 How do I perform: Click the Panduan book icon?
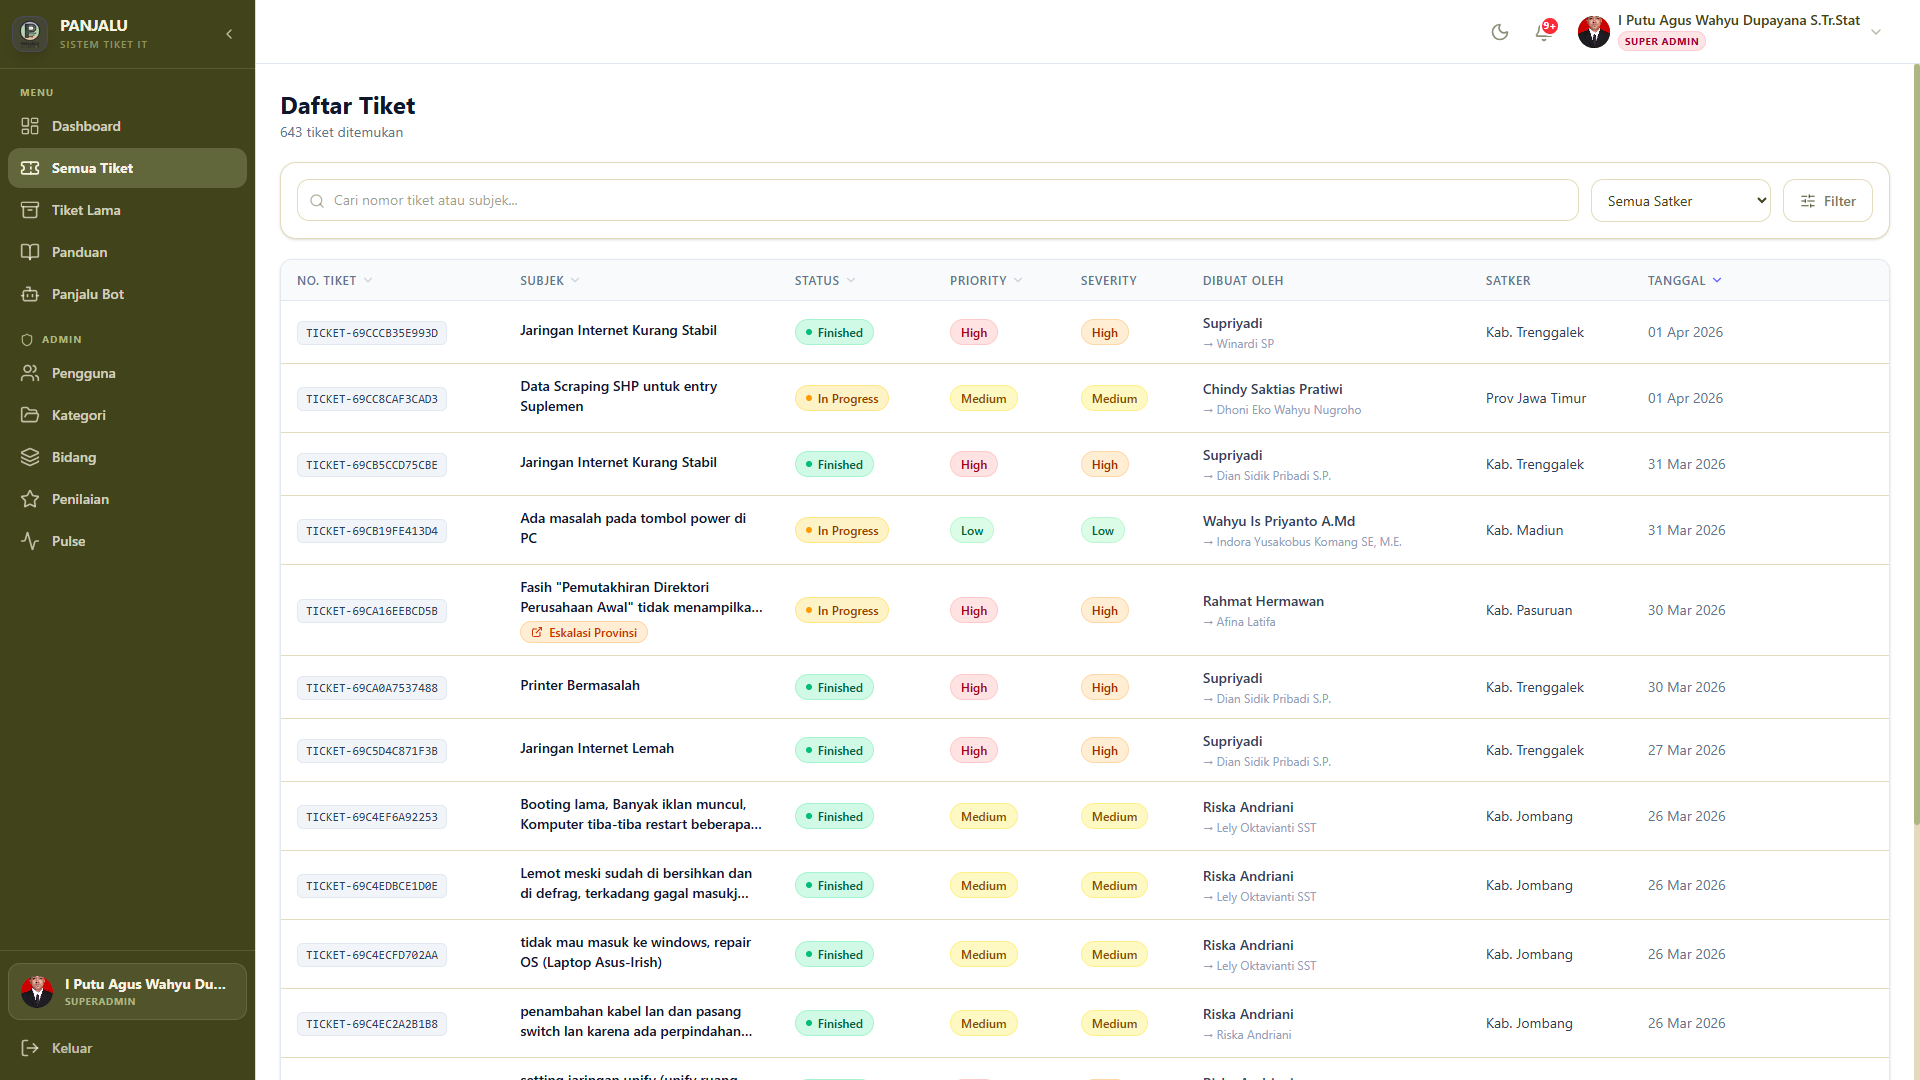coord(30,252)
